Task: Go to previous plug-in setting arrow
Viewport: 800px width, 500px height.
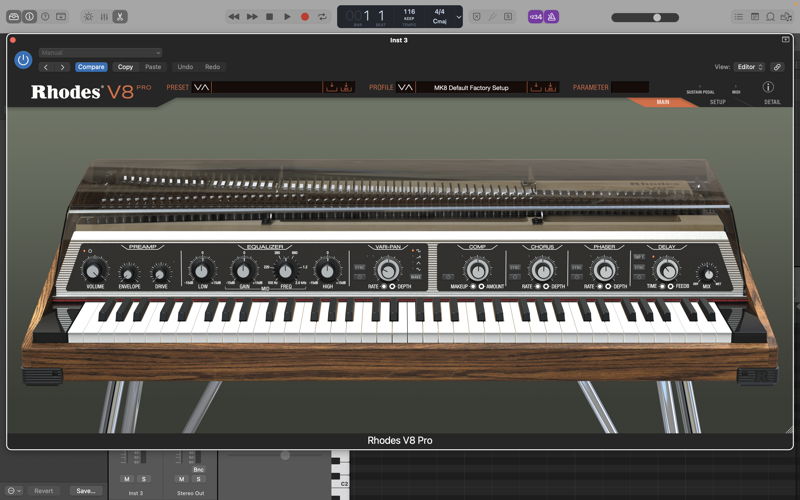Action: click(x=46, y=67)
